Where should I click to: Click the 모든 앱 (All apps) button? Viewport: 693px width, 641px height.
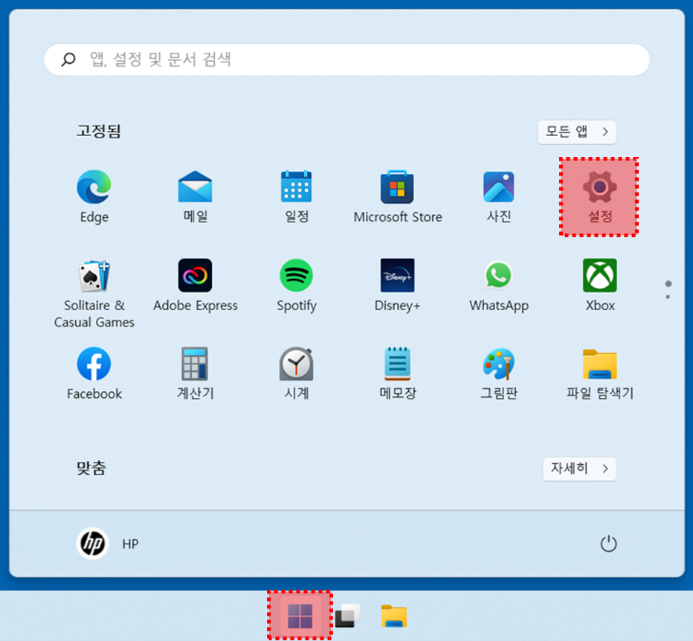[x=577, y=132]
